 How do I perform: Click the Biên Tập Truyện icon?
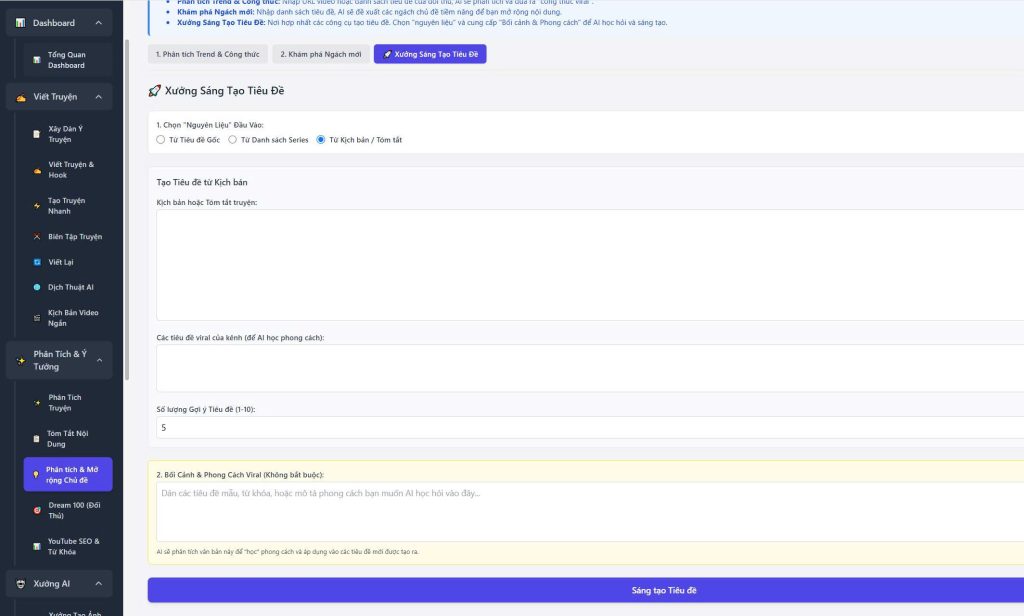pos(37,237)
